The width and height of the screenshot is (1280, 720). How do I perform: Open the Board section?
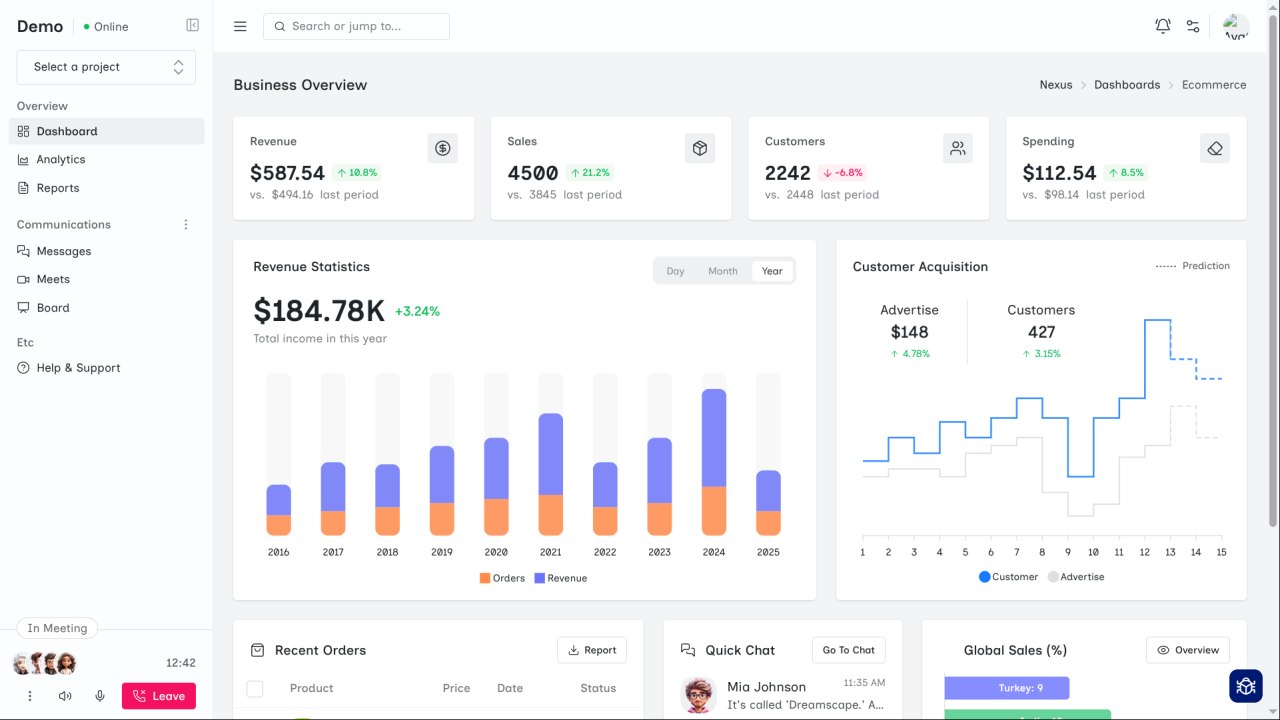[53, 307]
